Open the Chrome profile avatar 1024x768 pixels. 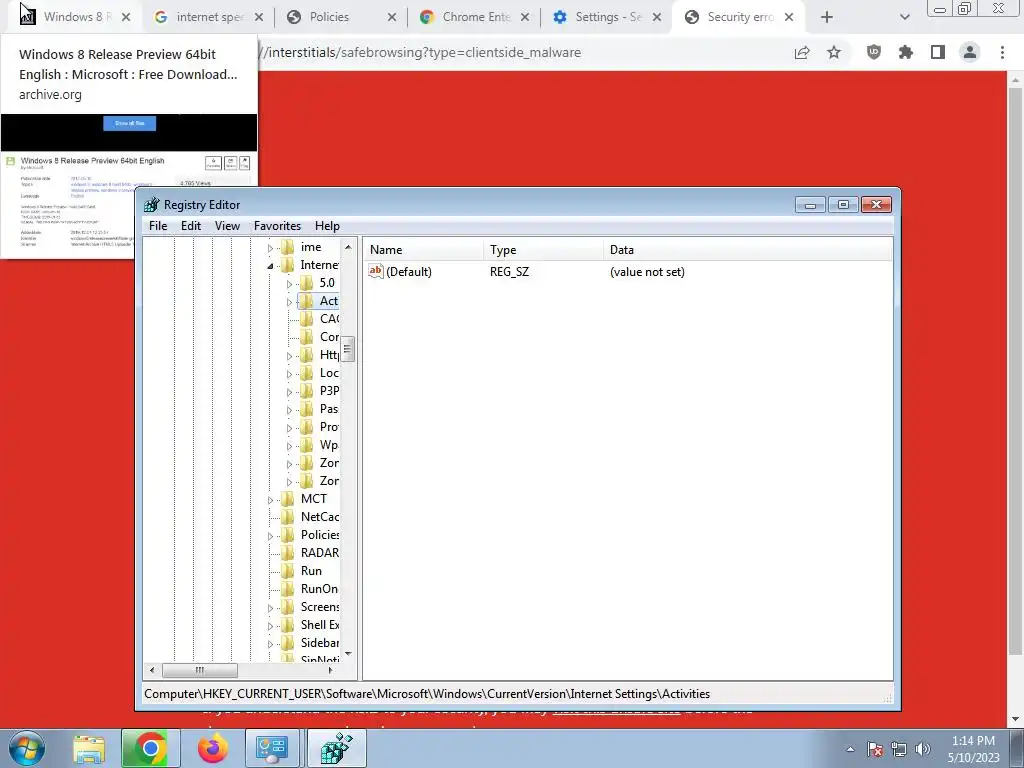click(x=970, y=52)
